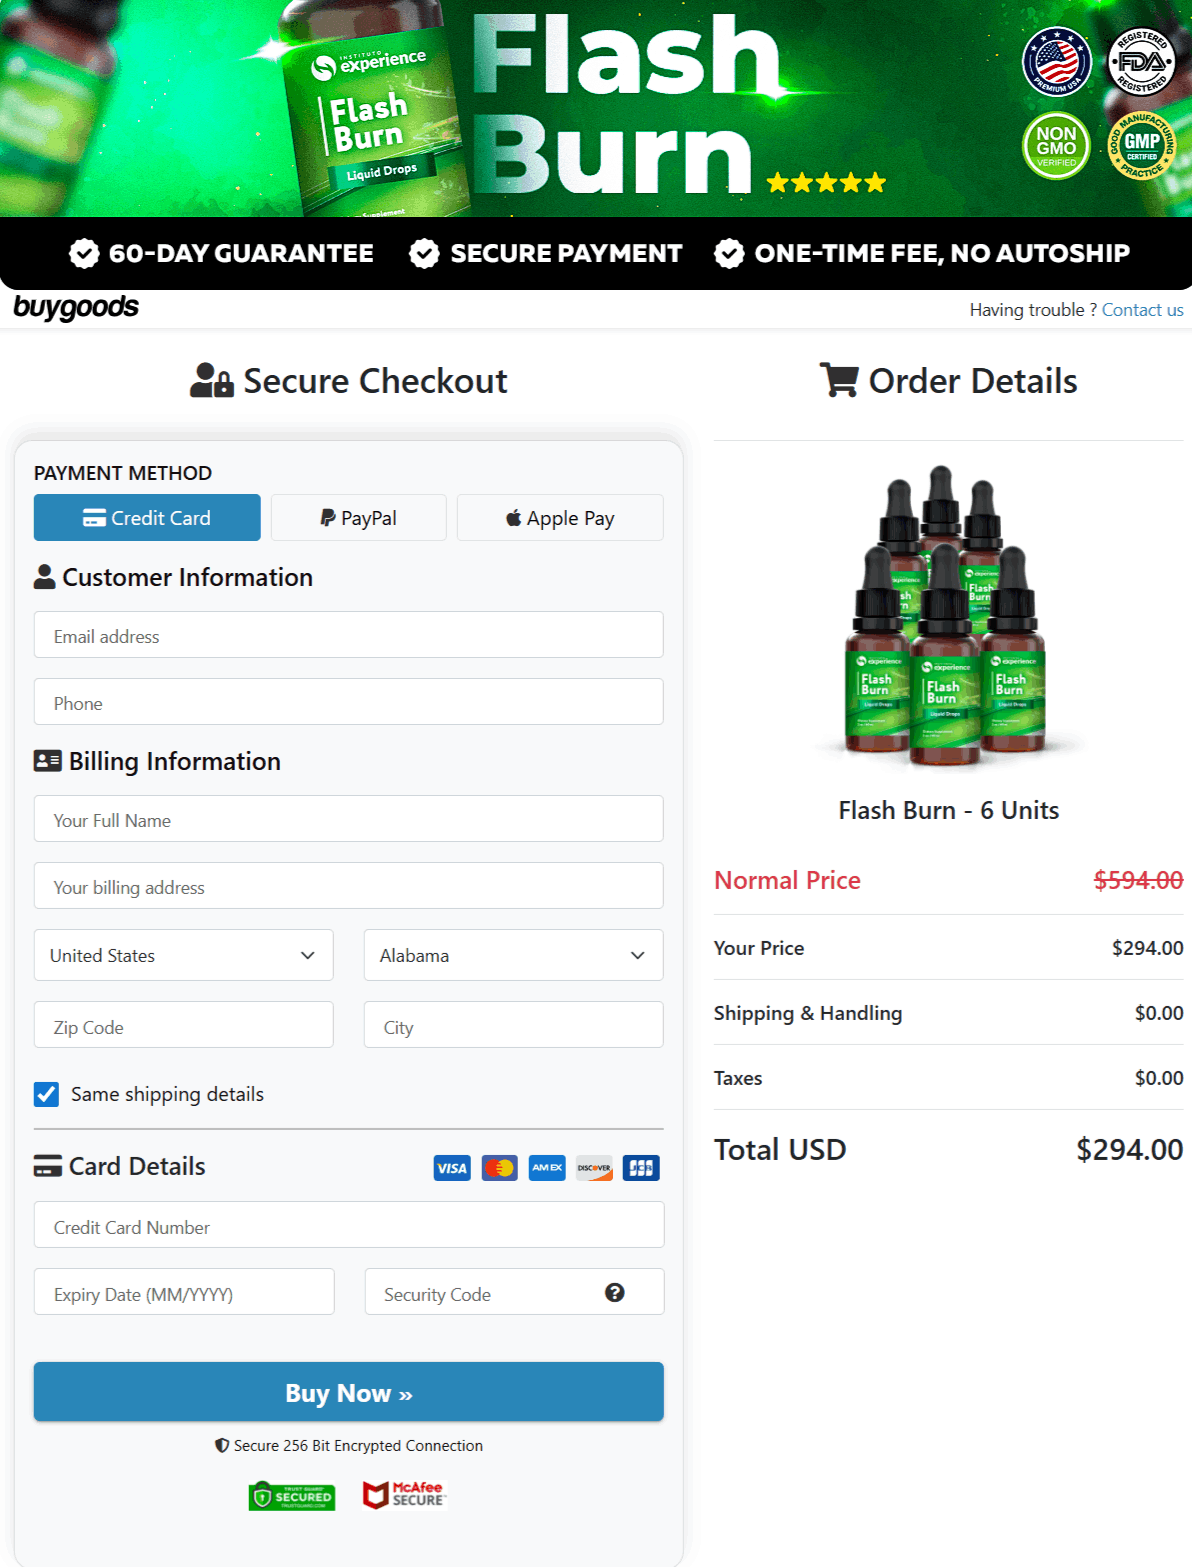1192x1567 pixels.
Task: Click the Mastercard icon
Action: (x=499, y=1167)
